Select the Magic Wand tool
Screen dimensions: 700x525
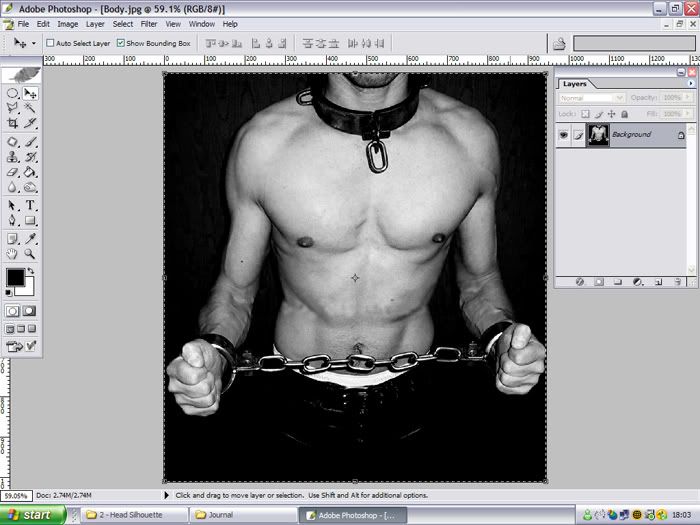coord(30,108)
